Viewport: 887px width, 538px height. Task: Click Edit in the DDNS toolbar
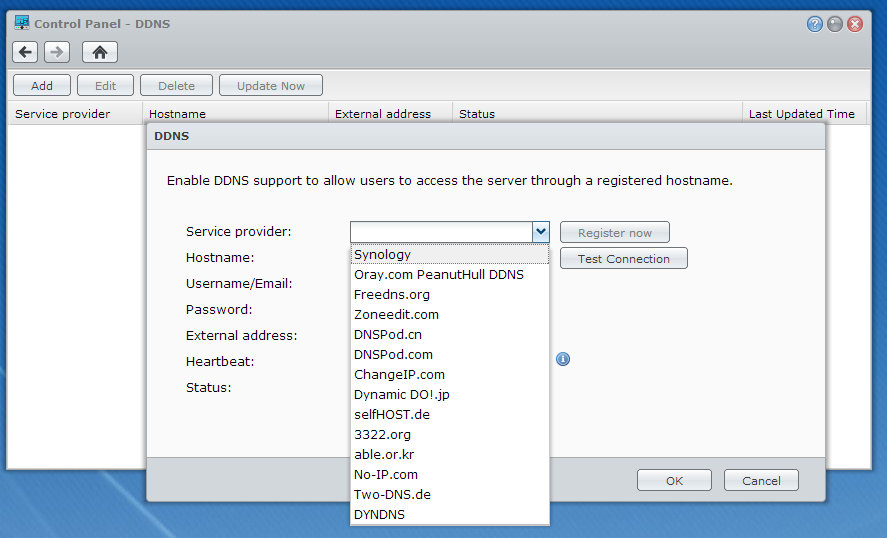(105, 85)
